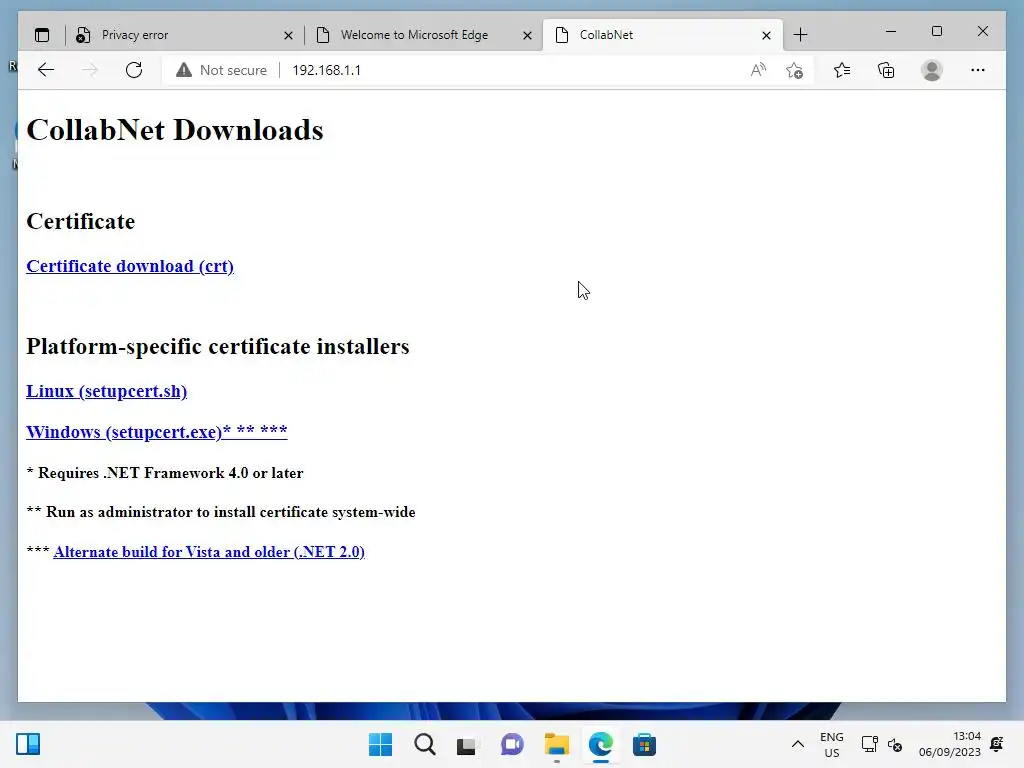
Task: Open File Explorer from the taskbar
Action: click(x=556, y=744)
